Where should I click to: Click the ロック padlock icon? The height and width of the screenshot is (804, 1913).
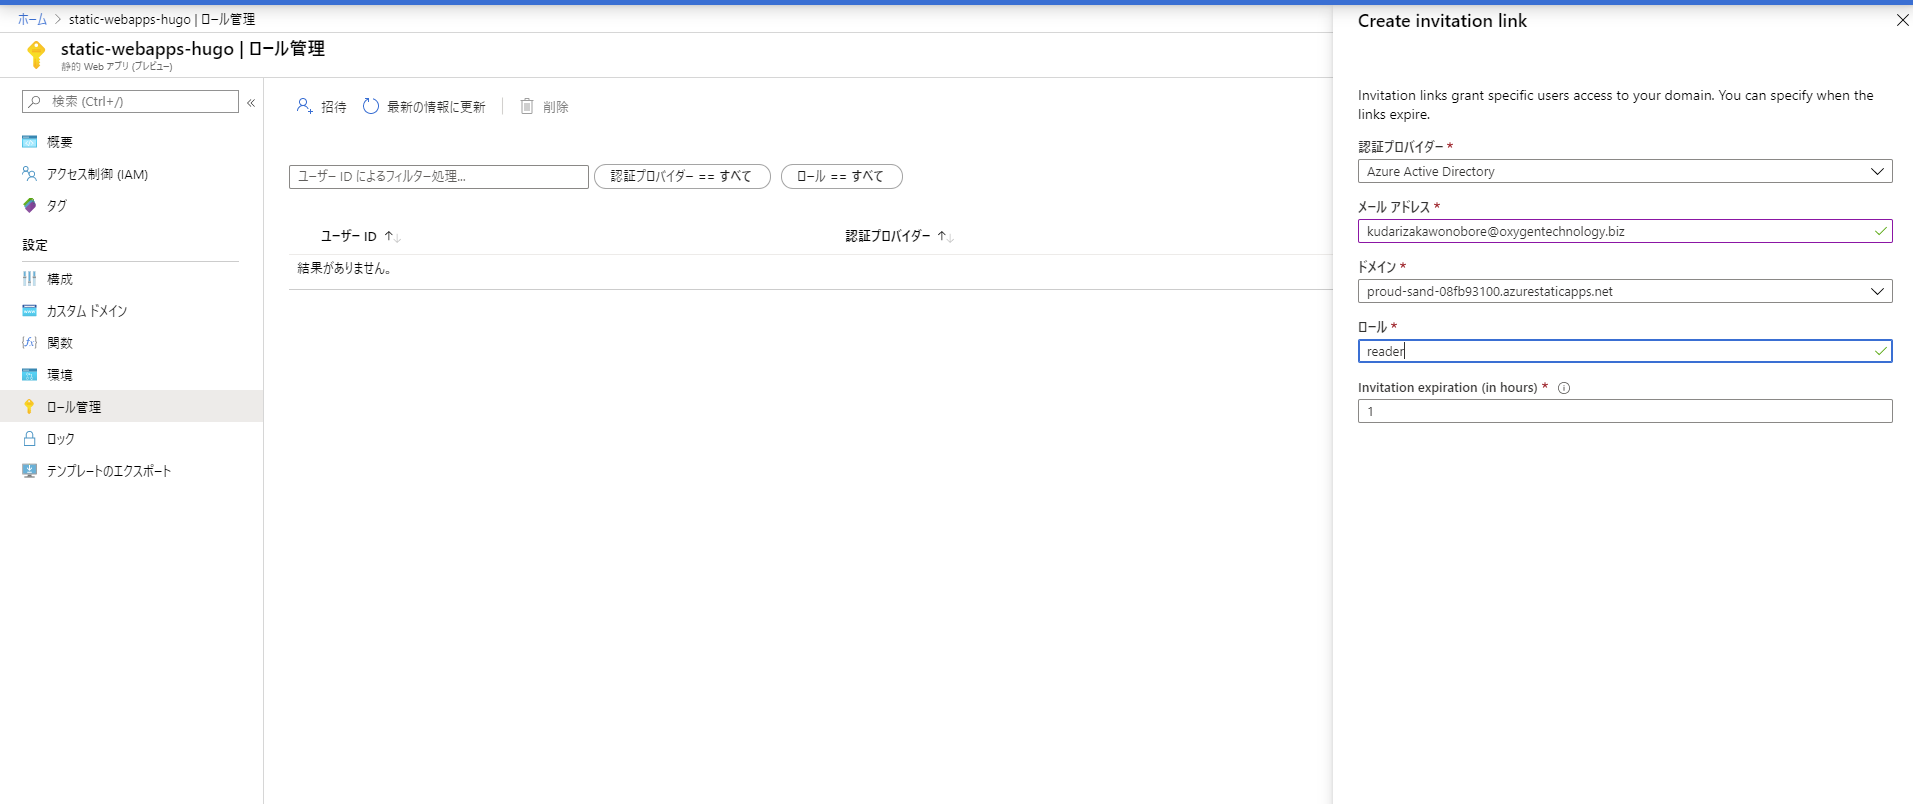point(30,438)
